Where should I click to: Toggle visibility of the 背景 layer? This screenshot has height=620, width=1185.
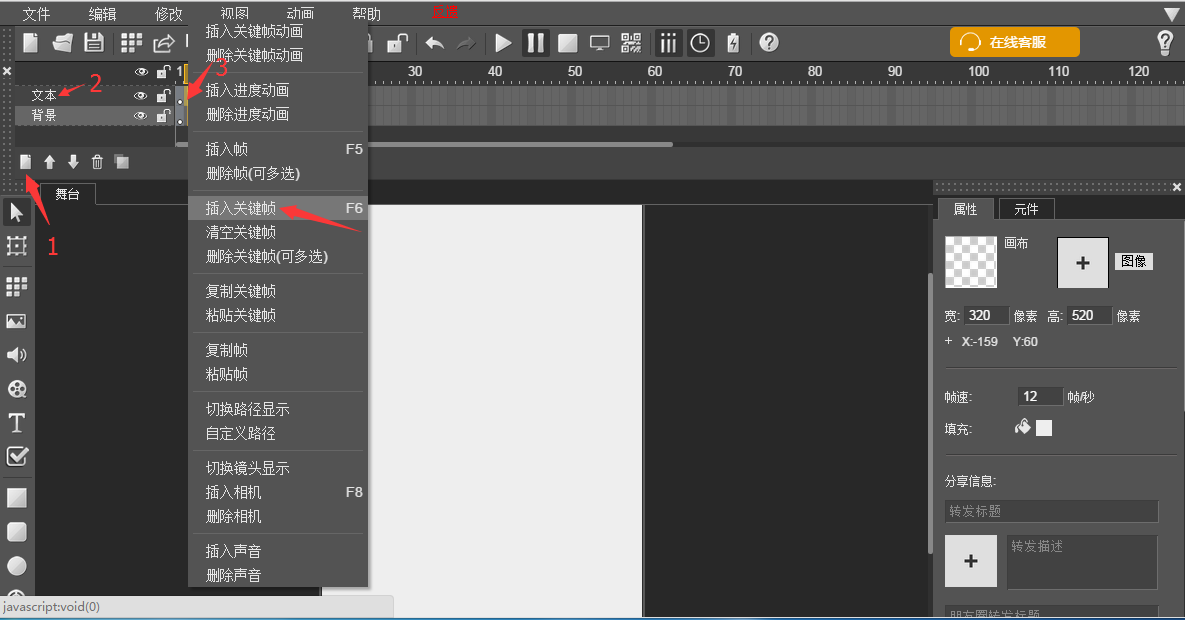[141, 116]
